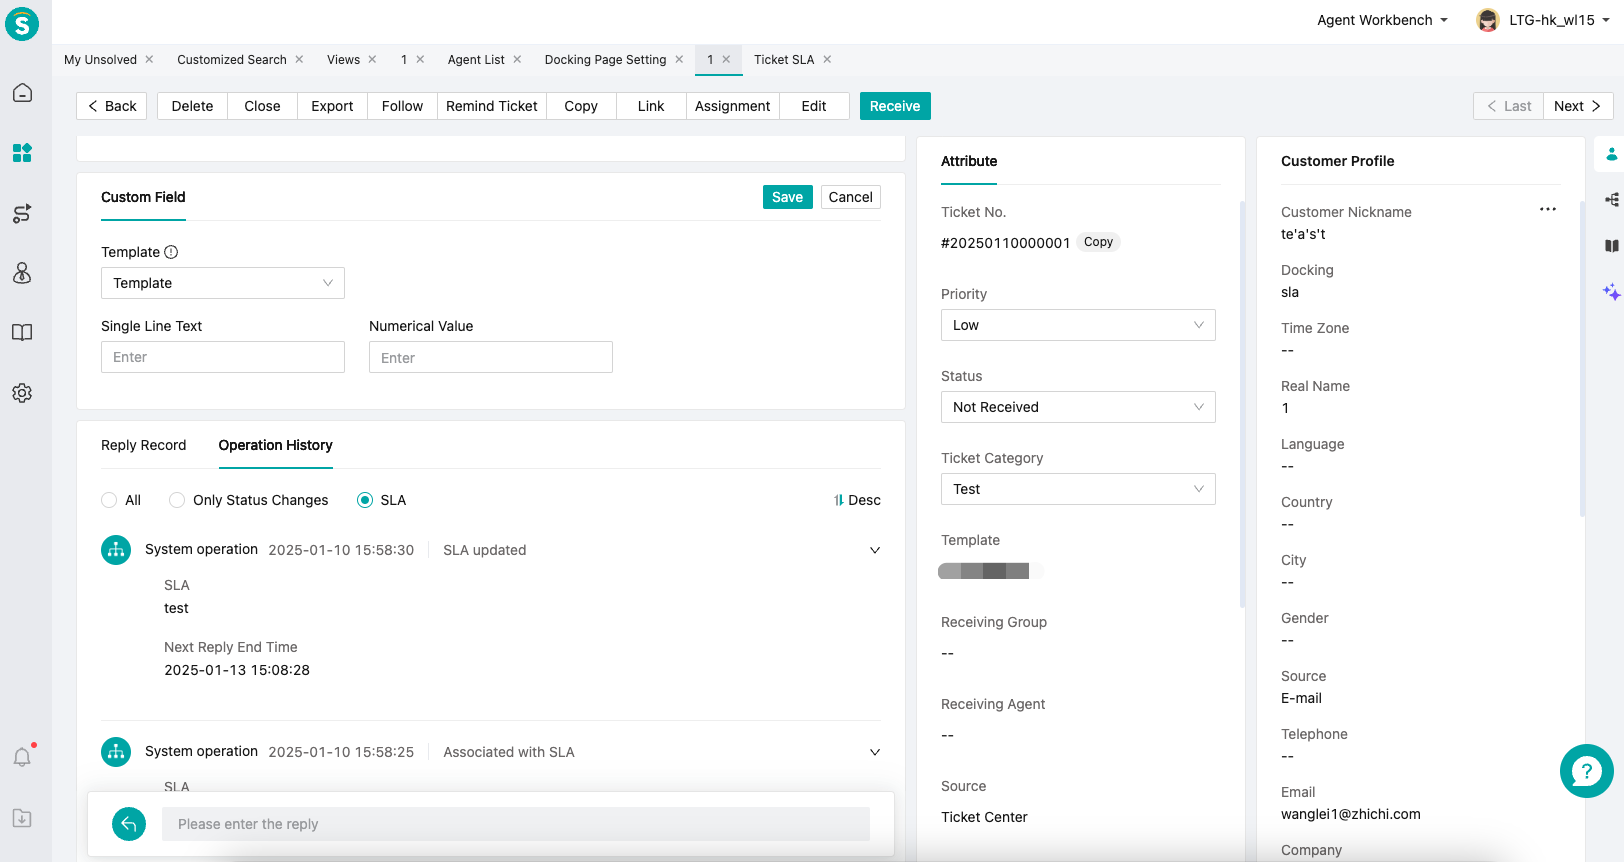Click the Export button
1624x862 pixels.
(332, 106)
